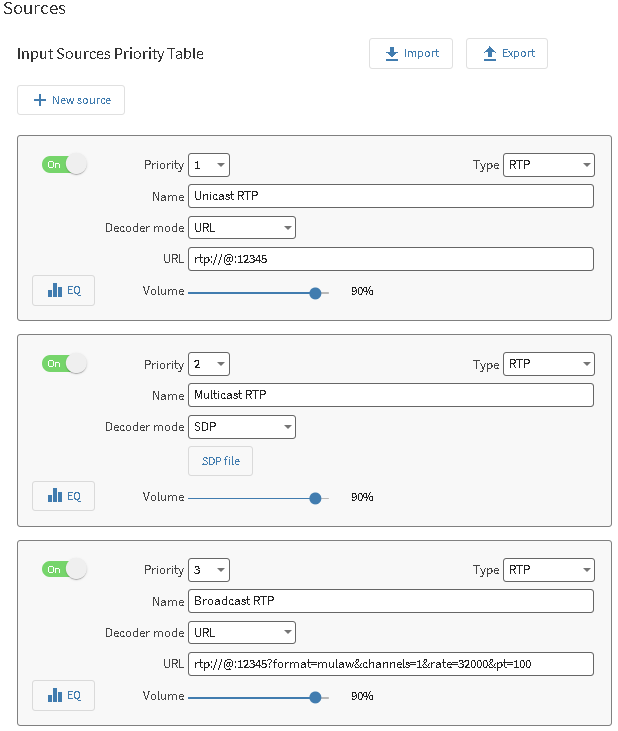
Task: Disable the Multicast RTP source switch
Action: [64, 364]
